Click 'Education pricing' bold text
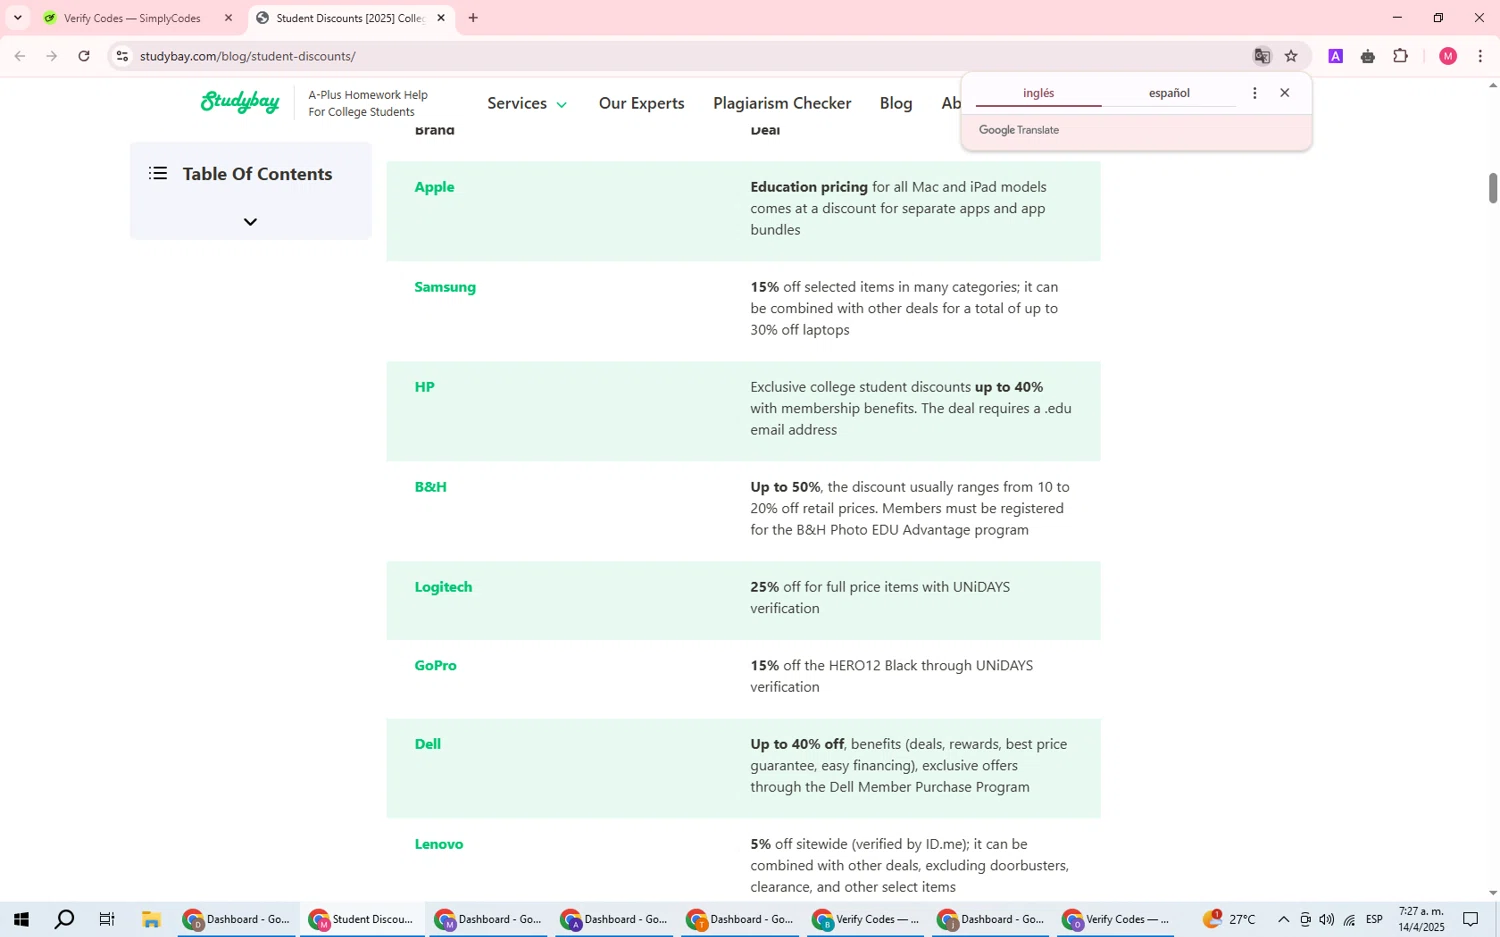Image resolution: width=1500 pixels, height=937 pixels. coord(809,187)
